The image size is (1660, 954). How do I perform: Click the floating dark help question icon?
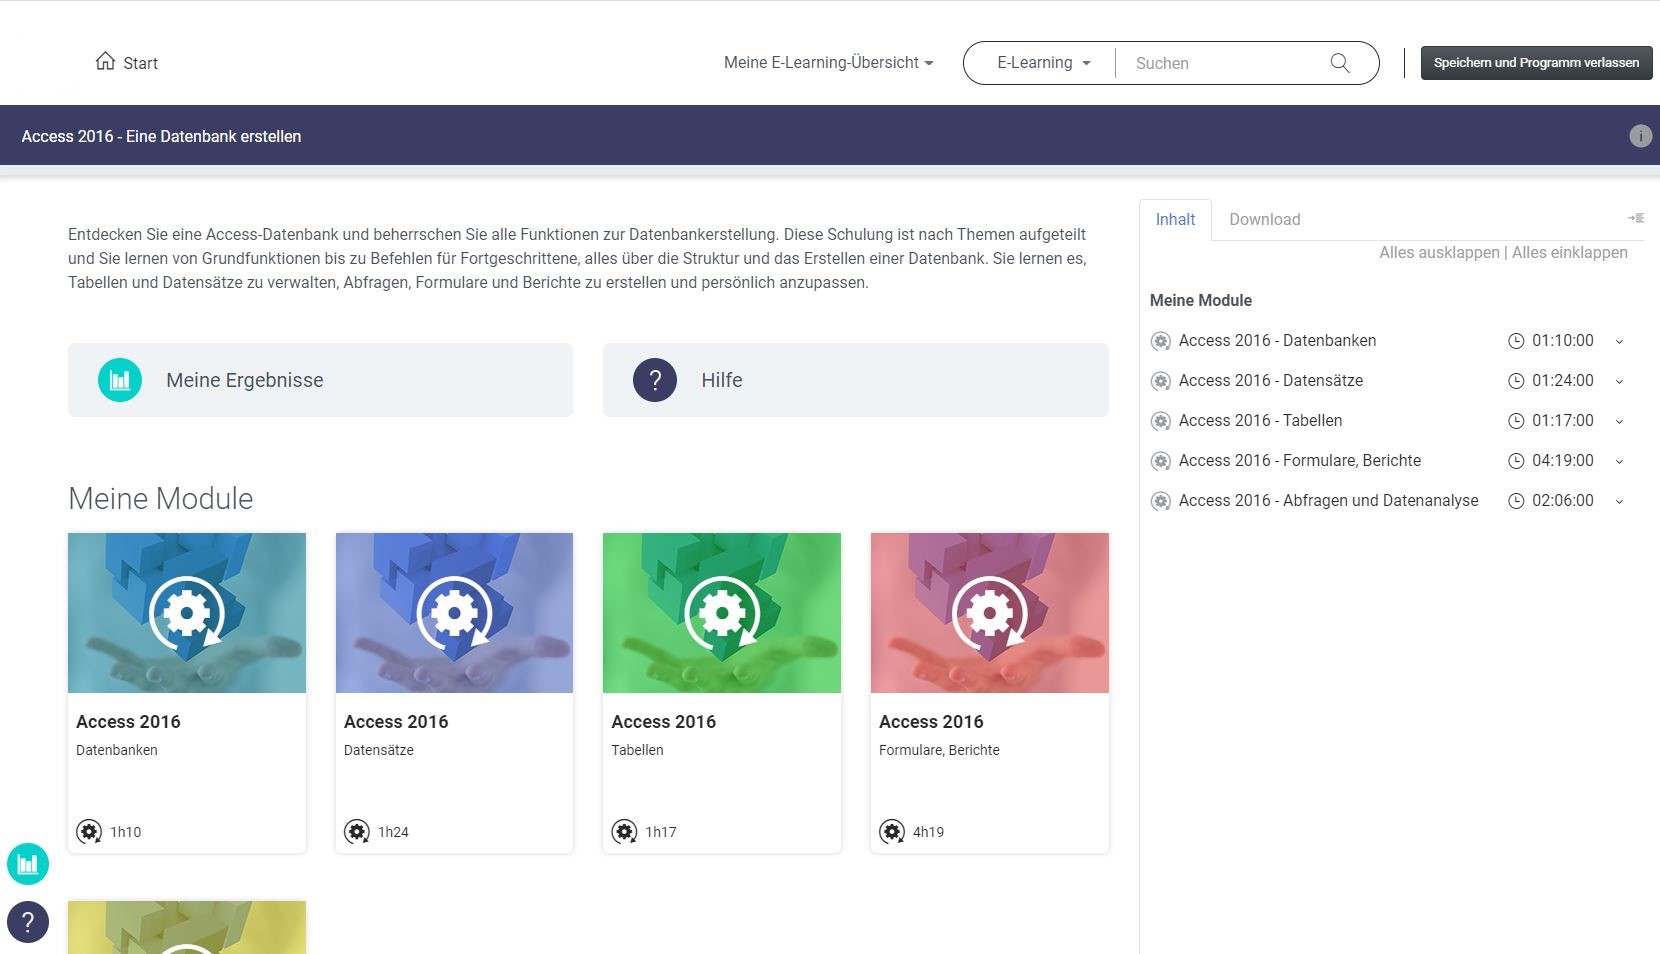pyautogui.click(x=28, y=922)
